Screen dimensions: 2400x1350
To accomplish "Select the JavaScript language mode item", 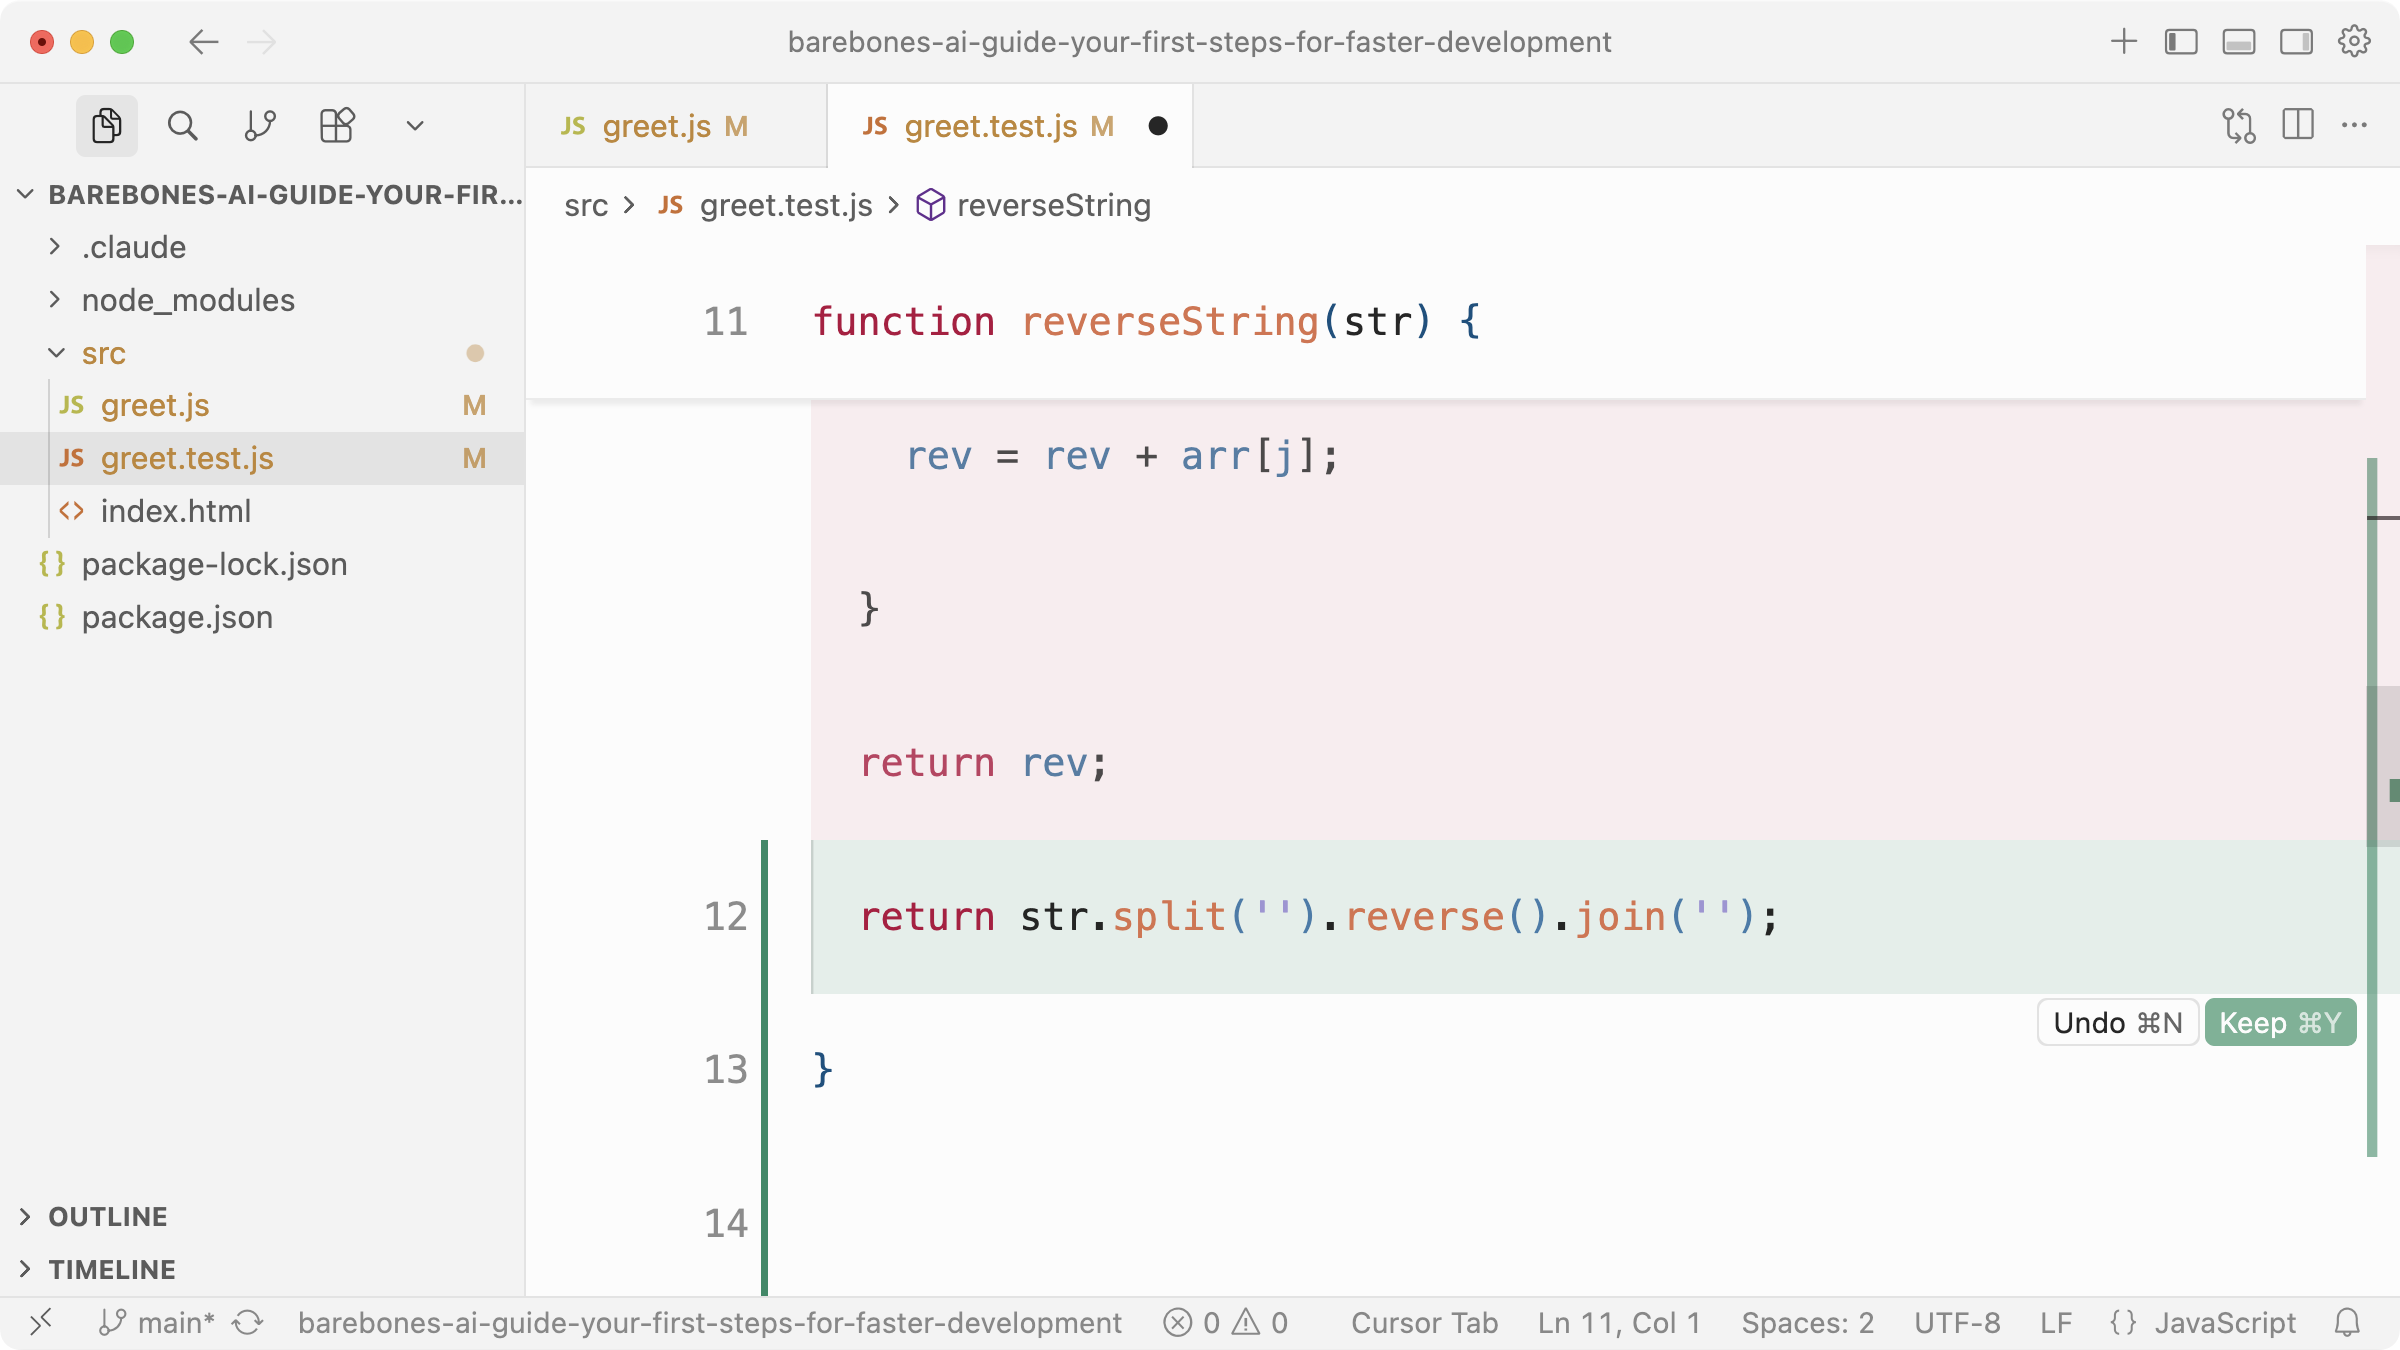I will tap(2224, 1323).
